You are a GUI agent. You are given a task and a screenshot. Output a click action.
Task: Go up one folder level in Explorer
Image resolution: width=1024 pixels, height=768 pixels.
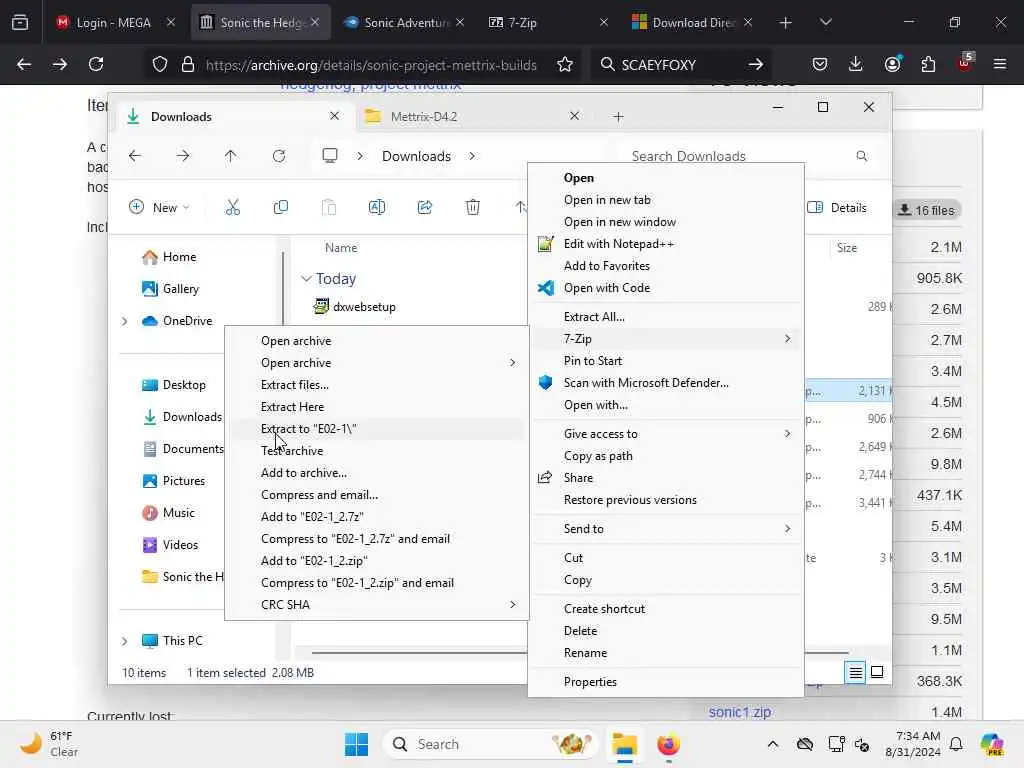click(x=231, y=156)
